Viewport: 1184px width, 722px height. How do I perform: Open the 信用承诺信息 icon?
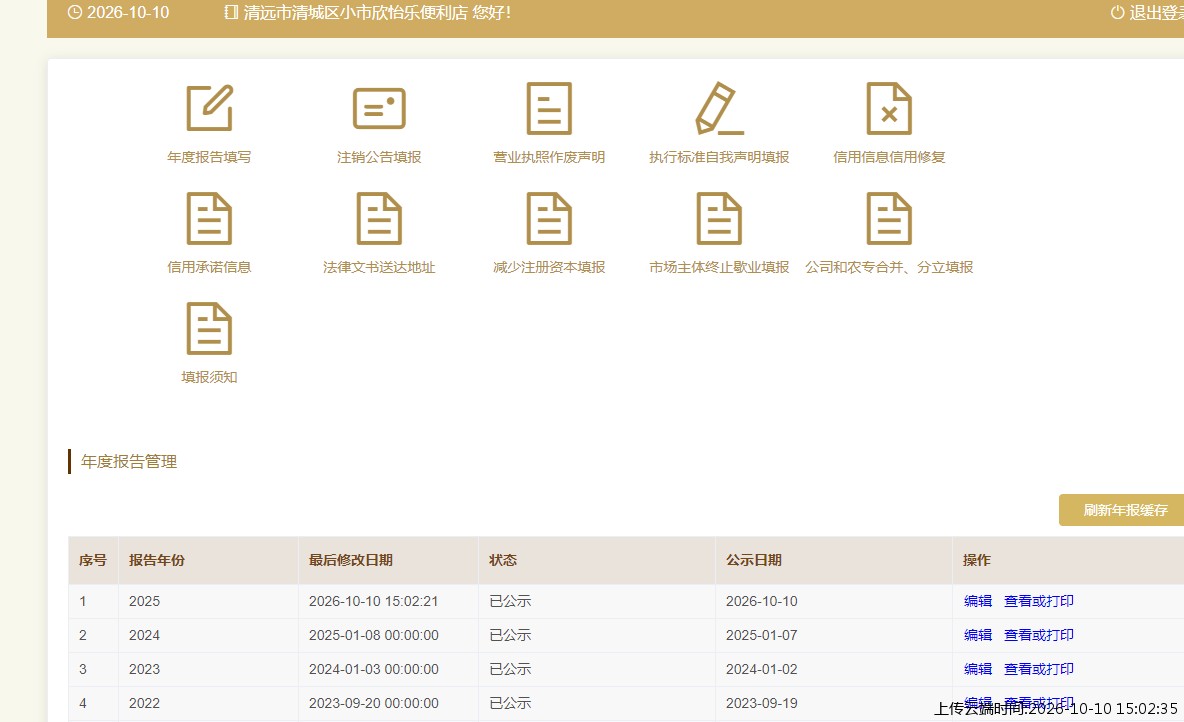209,218
